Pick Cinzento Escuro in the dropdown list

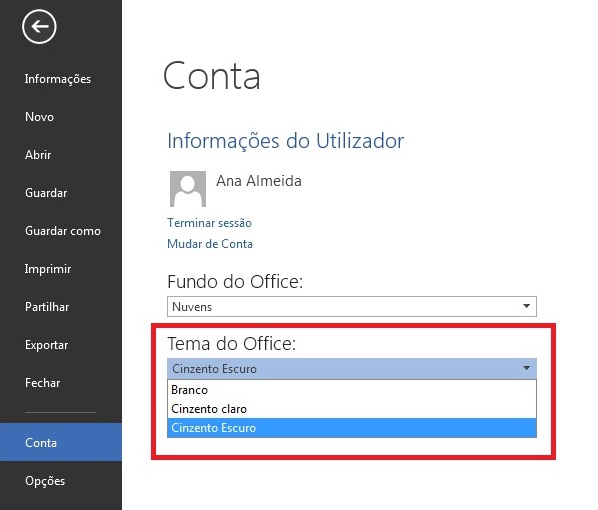(352, 428)
